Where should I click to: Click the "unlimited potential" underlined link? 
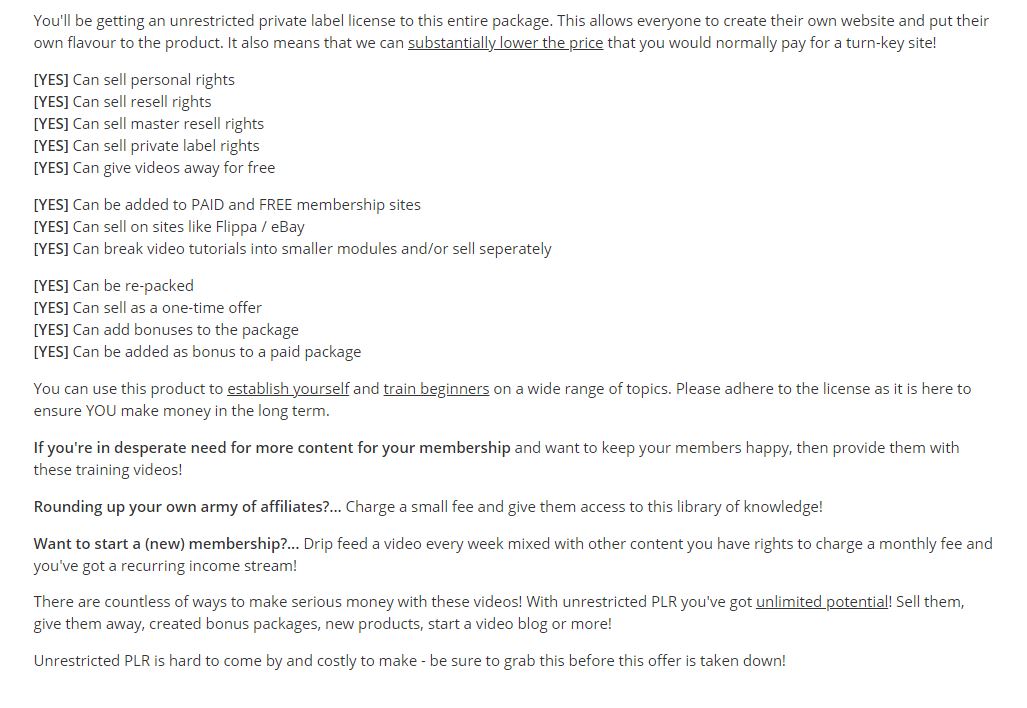(x=822, y=602)
